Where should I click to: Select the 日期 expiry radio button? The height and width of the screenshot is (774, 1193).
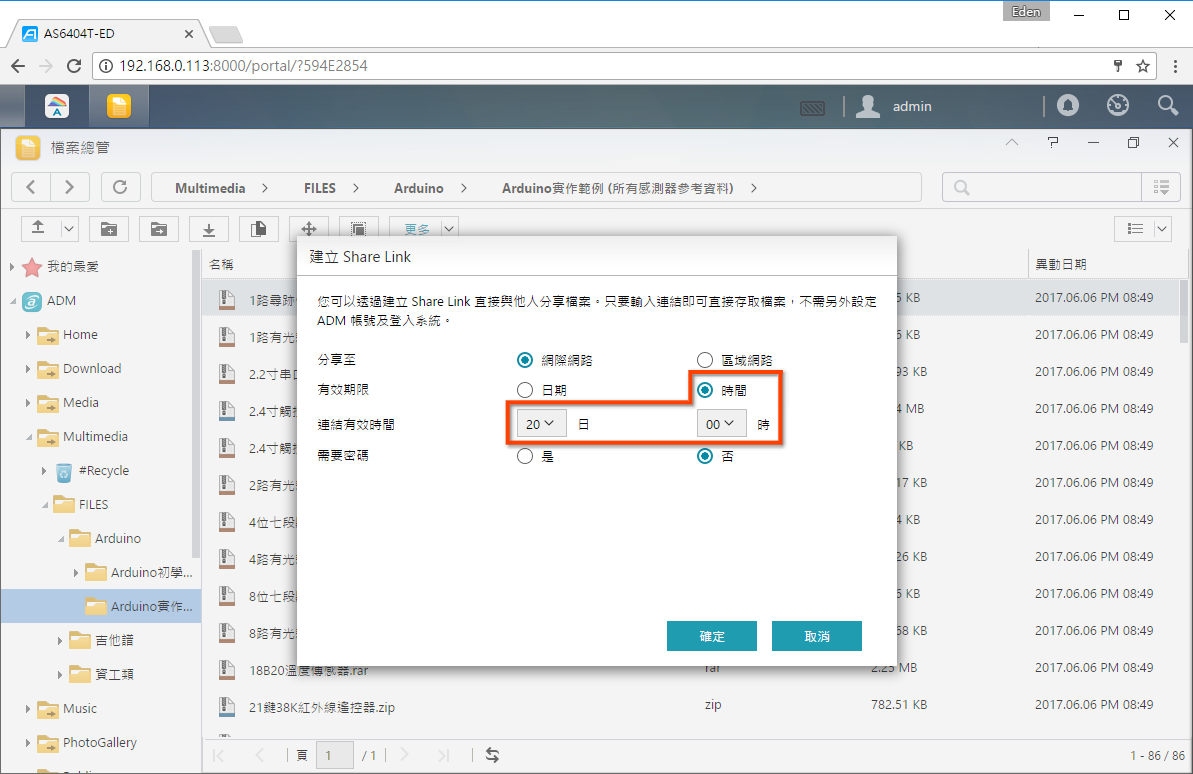coord(524,390)
